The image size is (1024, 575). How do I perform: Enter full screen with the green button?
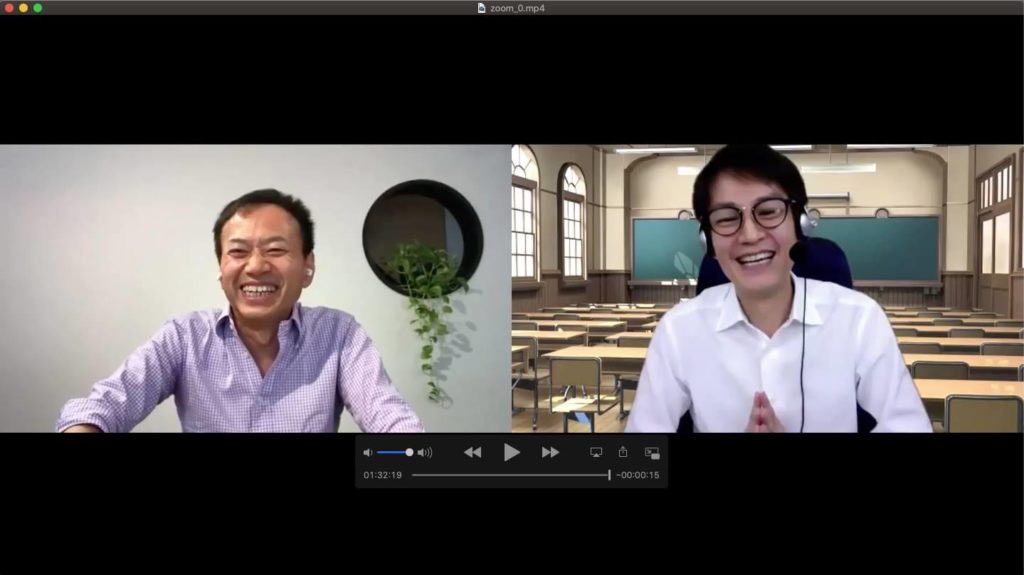[38, 7]
